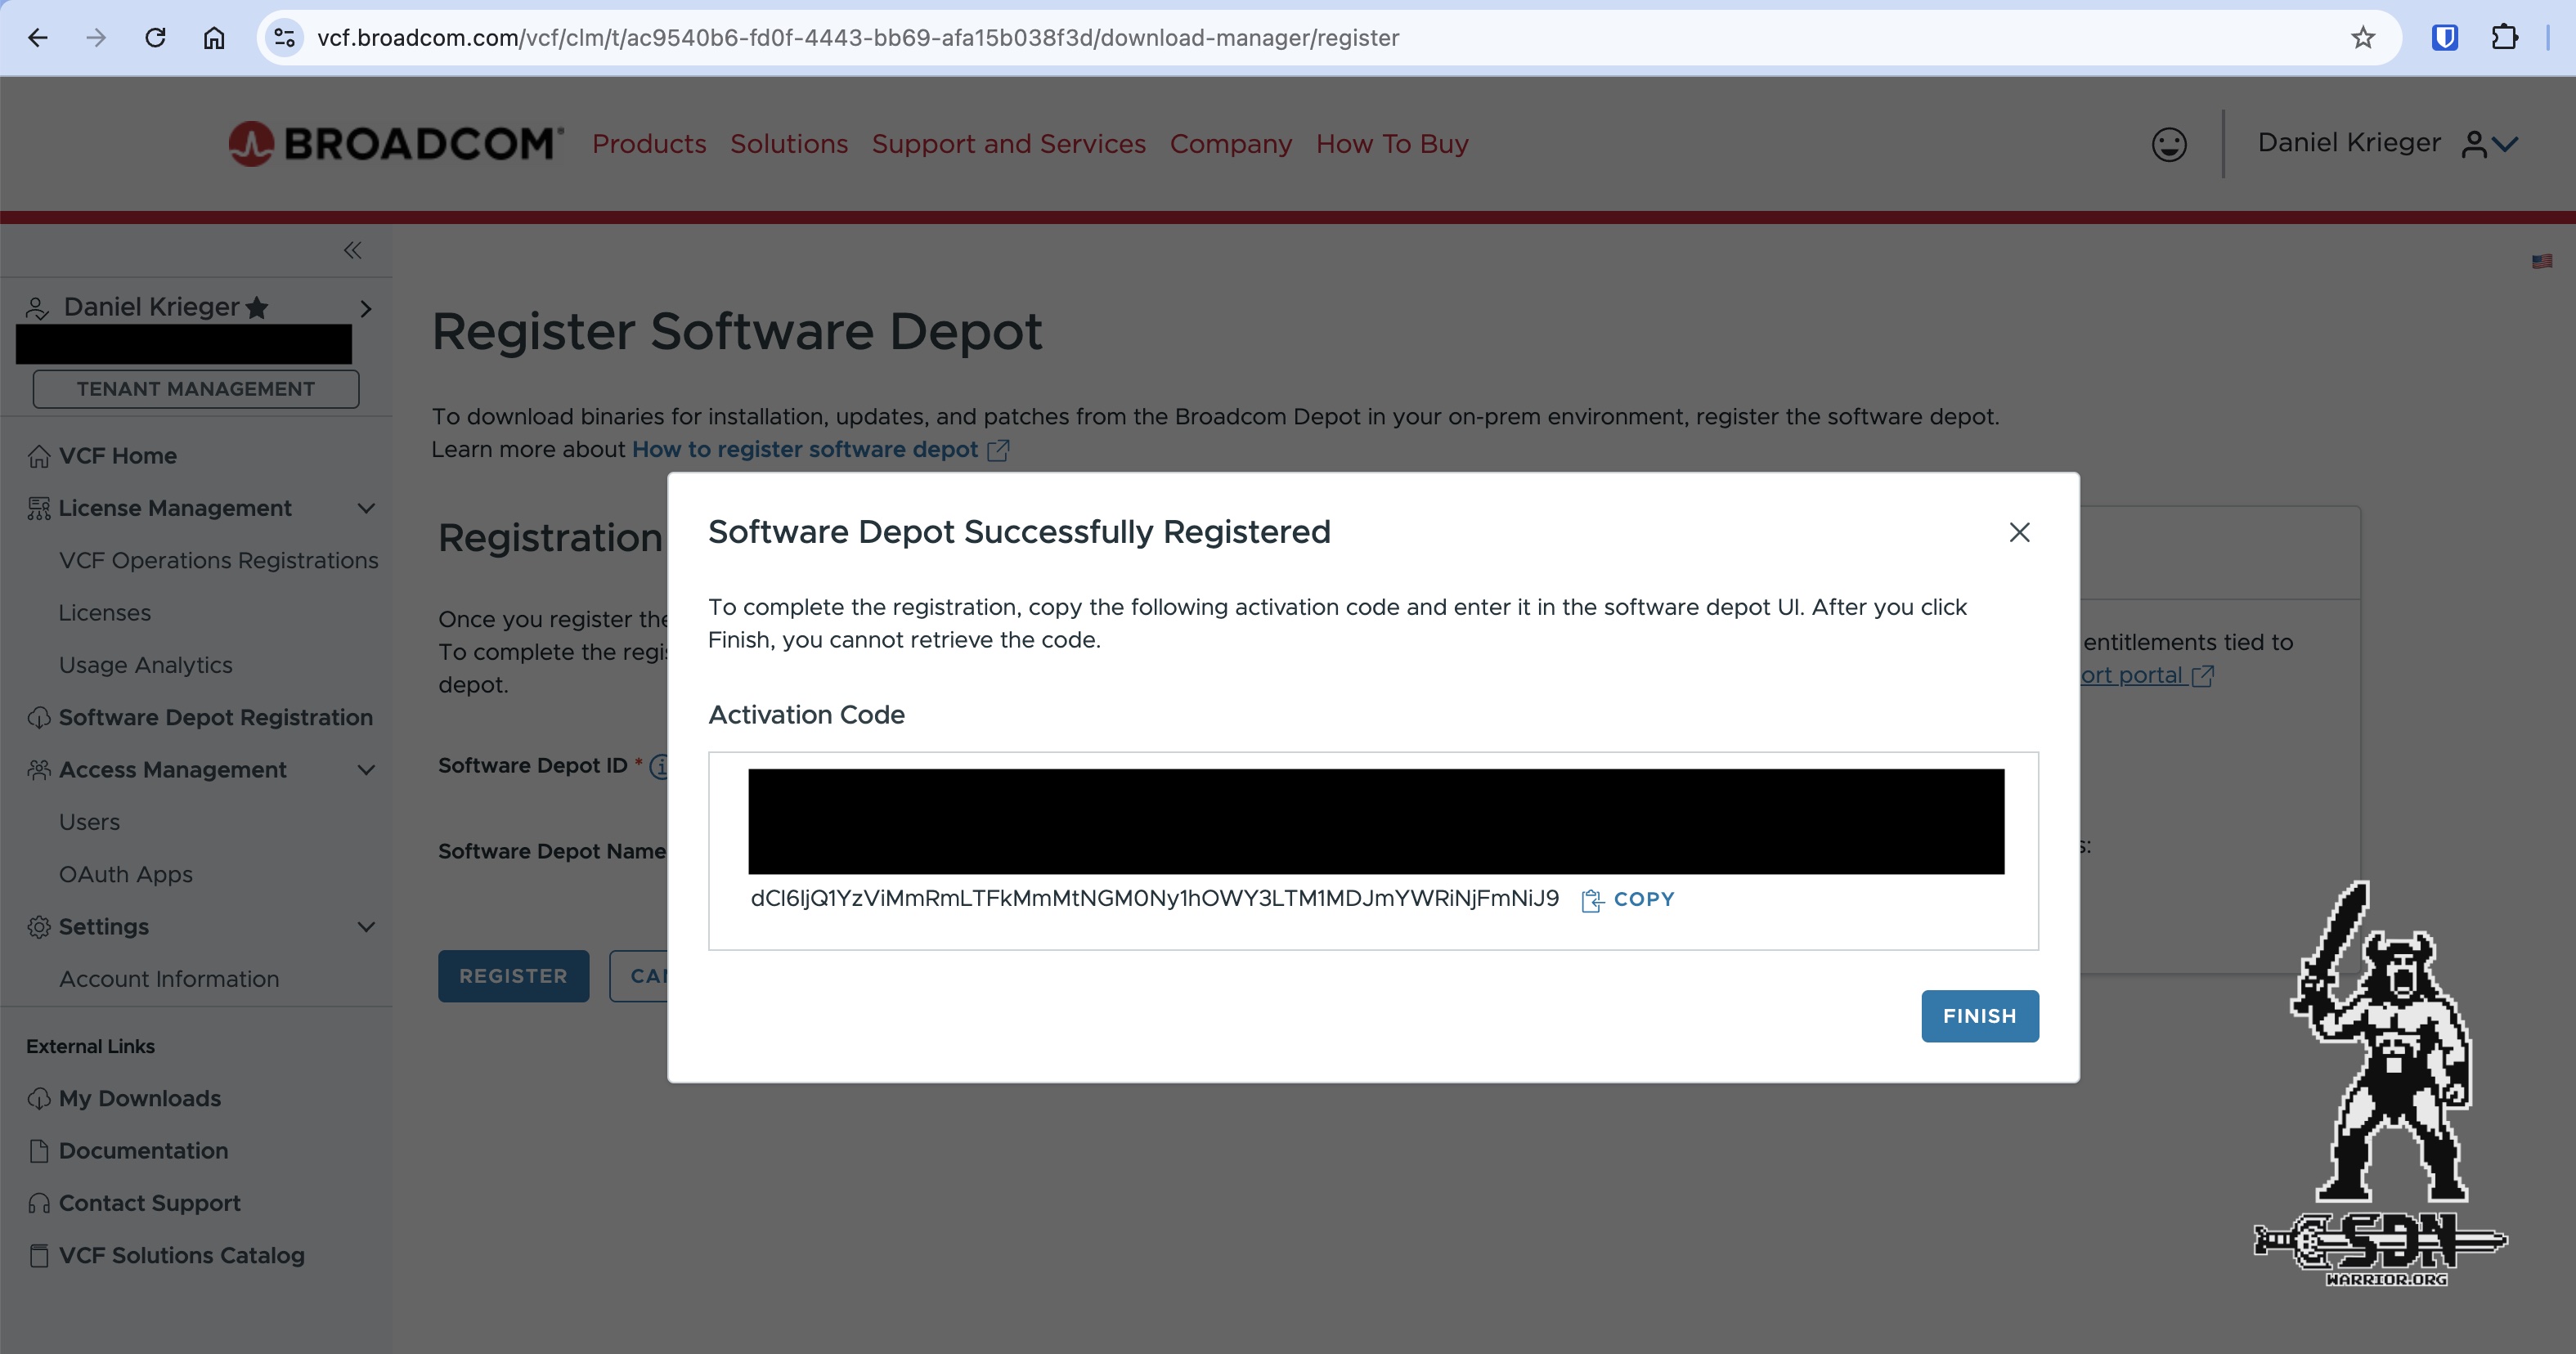2576x1354 pixels.
Task: Open Support and Services menu
Action: (1008, 144)
